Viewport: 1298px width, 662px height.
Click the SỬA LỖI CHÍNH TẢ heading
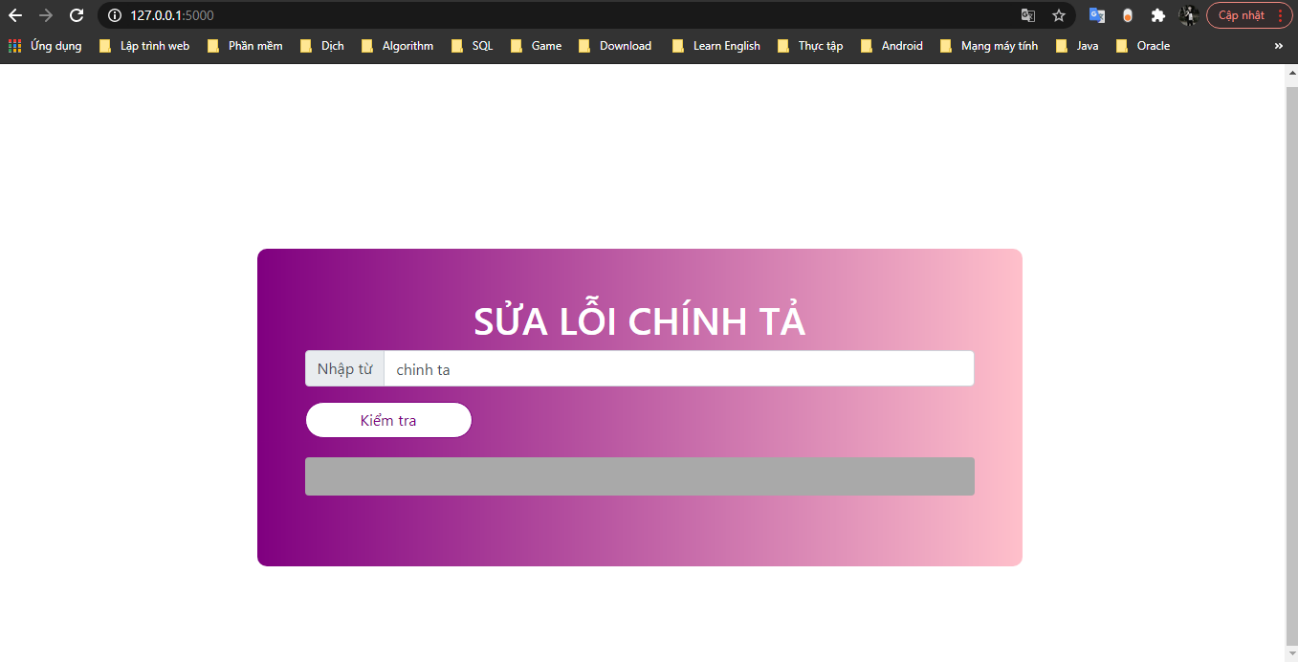click(x=639, y=321)
